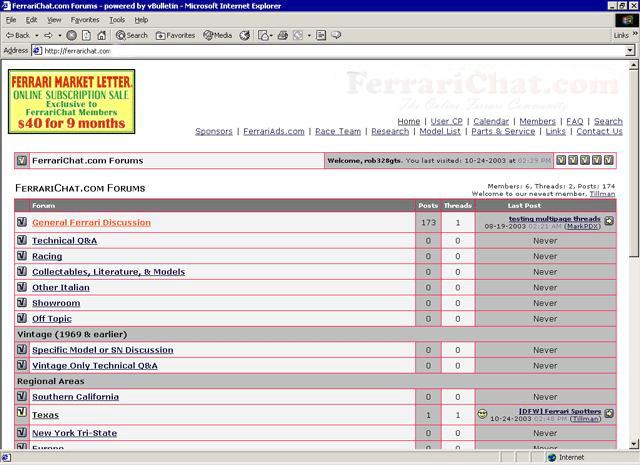This screenshot has width=640, height=465.
Task: Open the File menu
Action: coord(11,20)
